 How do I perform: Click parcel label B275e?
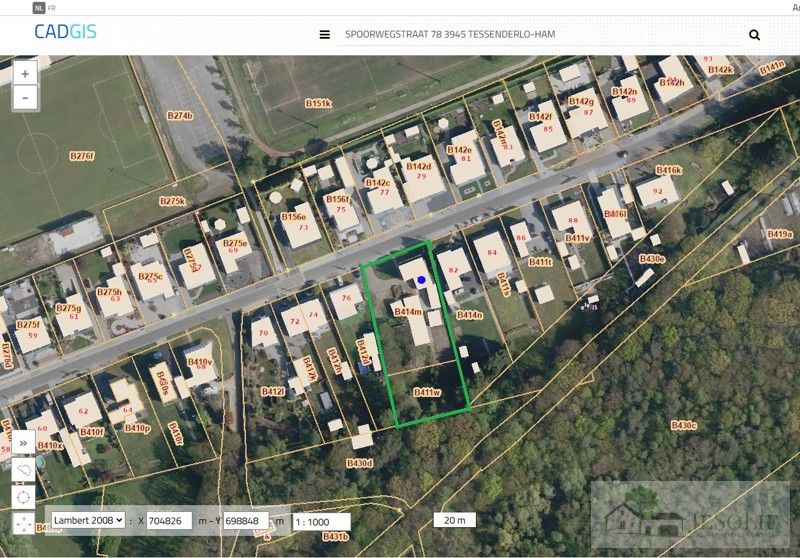(x=235, y=243)
